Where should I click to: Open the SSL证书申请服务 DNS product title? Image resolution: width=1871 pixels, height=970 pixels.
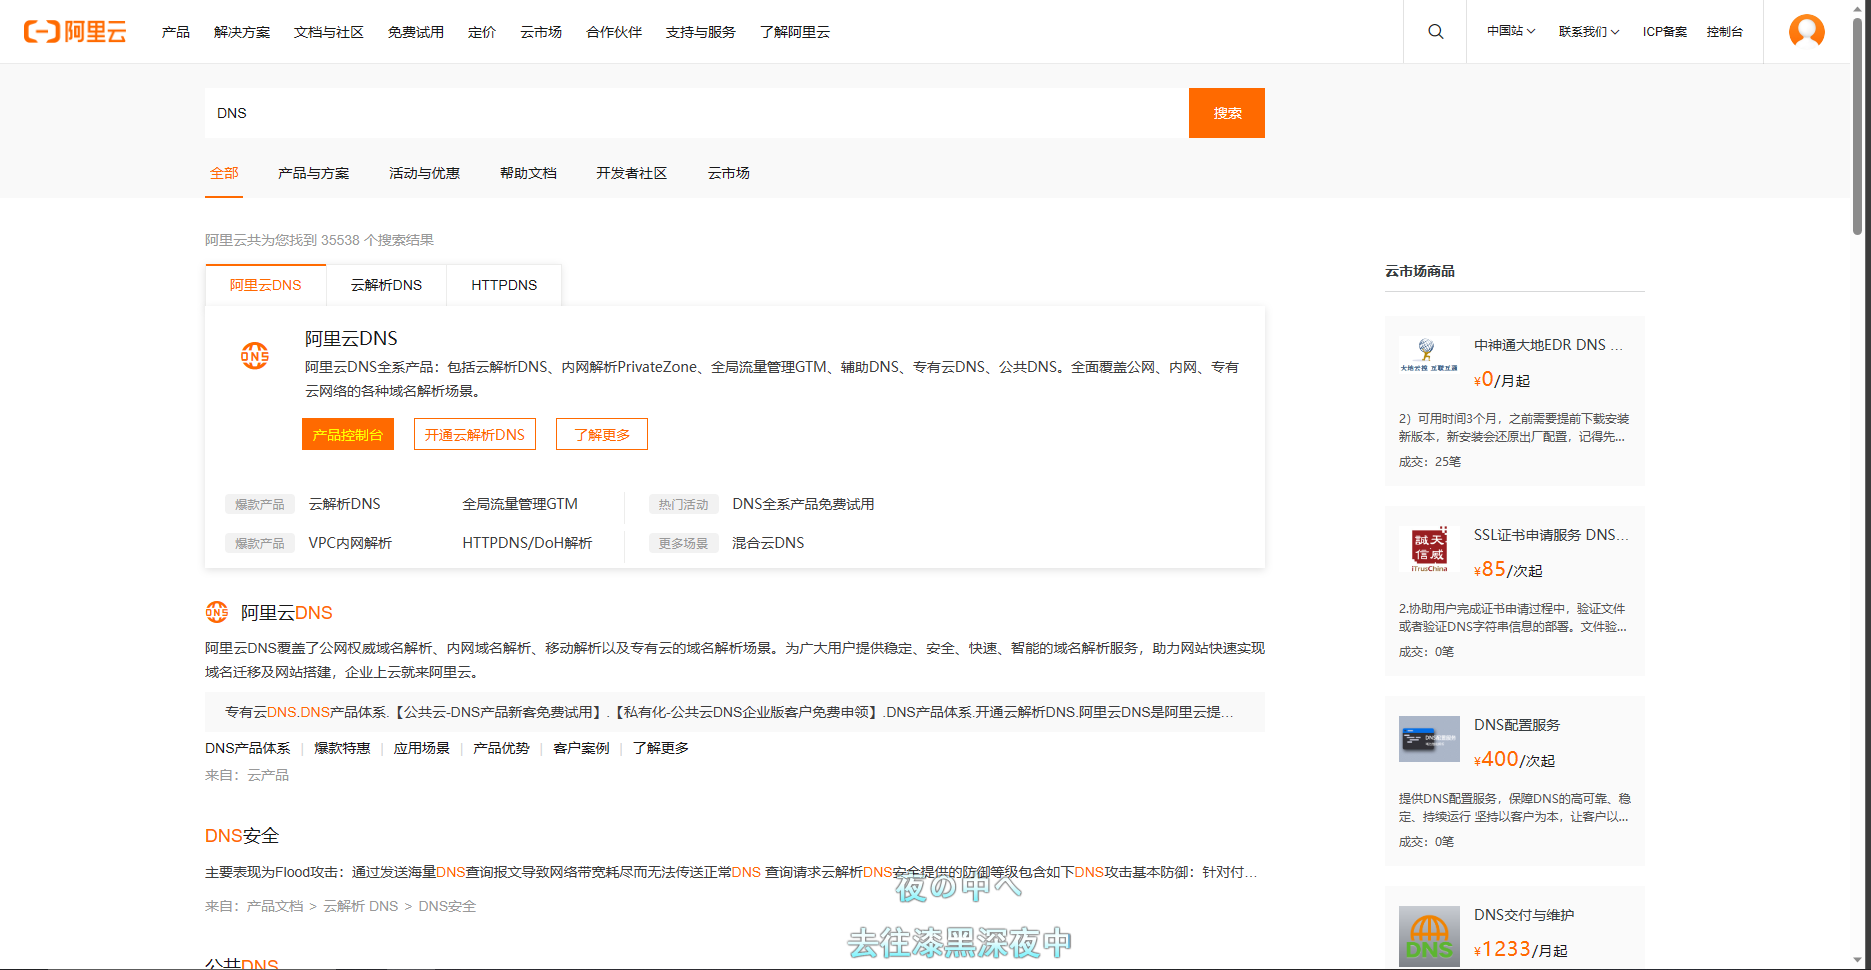(1551, 535)
